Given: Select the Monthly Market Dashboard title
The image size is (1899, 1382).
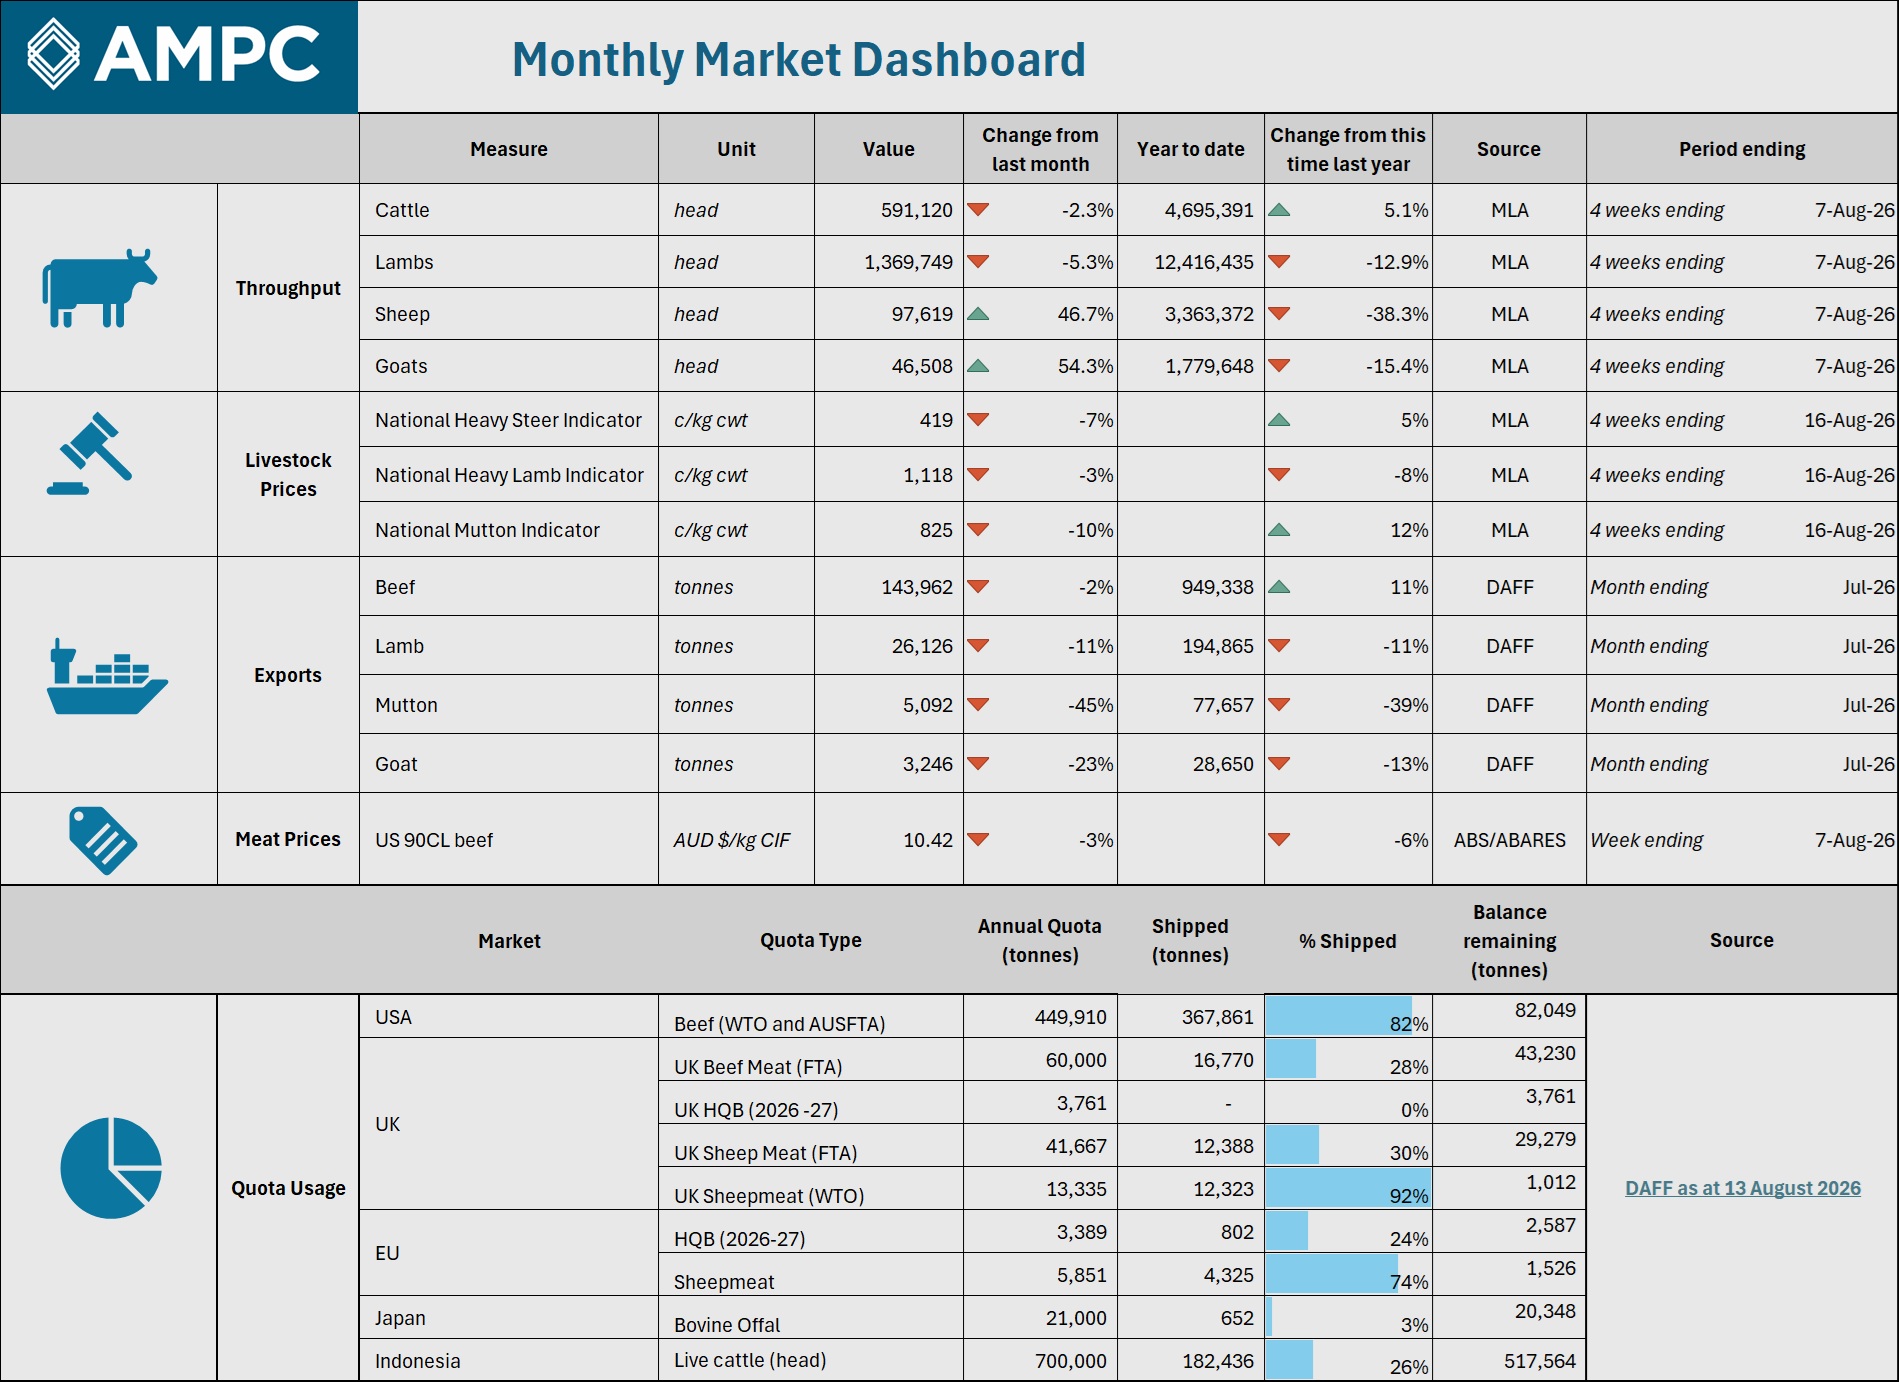Looking at the screenshot, I should 798,59.
